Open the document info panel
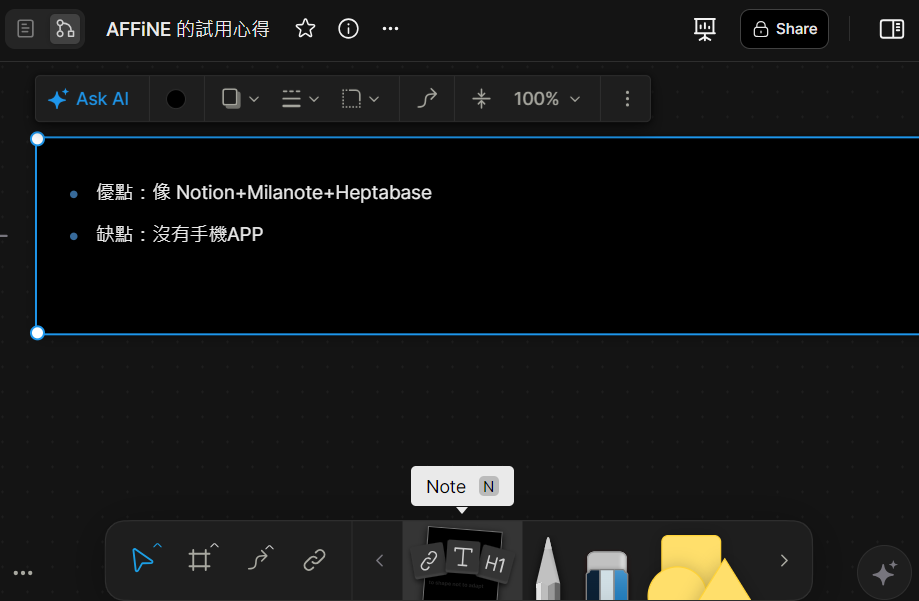This screenshot has height=601, width=919. 348,28
